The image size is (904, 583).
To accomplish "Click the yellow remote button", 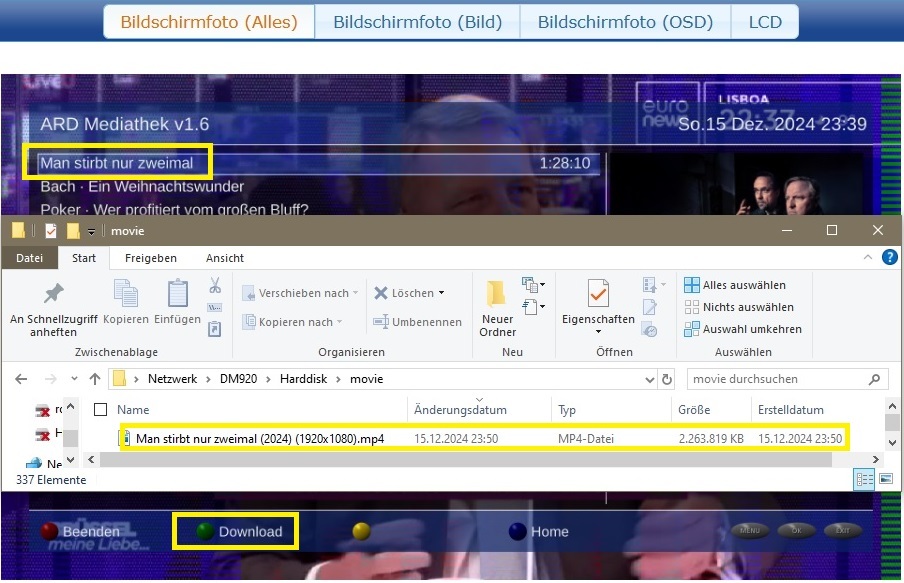I will pyautogui.click(x=361, y=531).
